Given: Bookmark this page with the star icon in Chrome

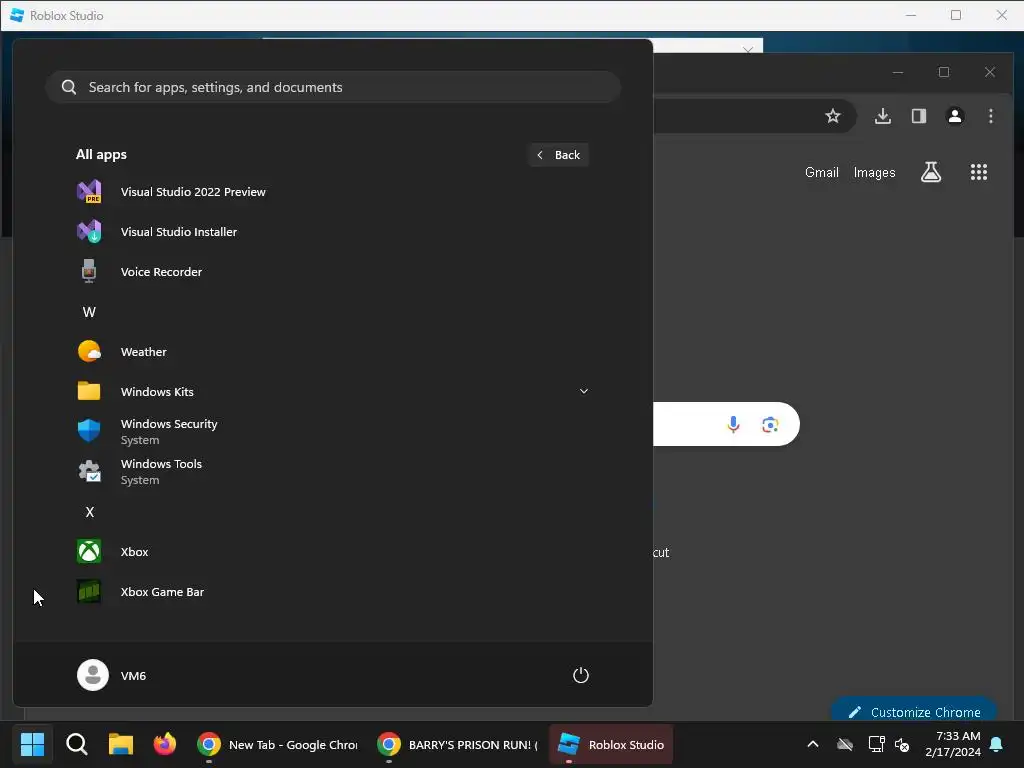Looking at the screenshot, I should pos(833,116).
